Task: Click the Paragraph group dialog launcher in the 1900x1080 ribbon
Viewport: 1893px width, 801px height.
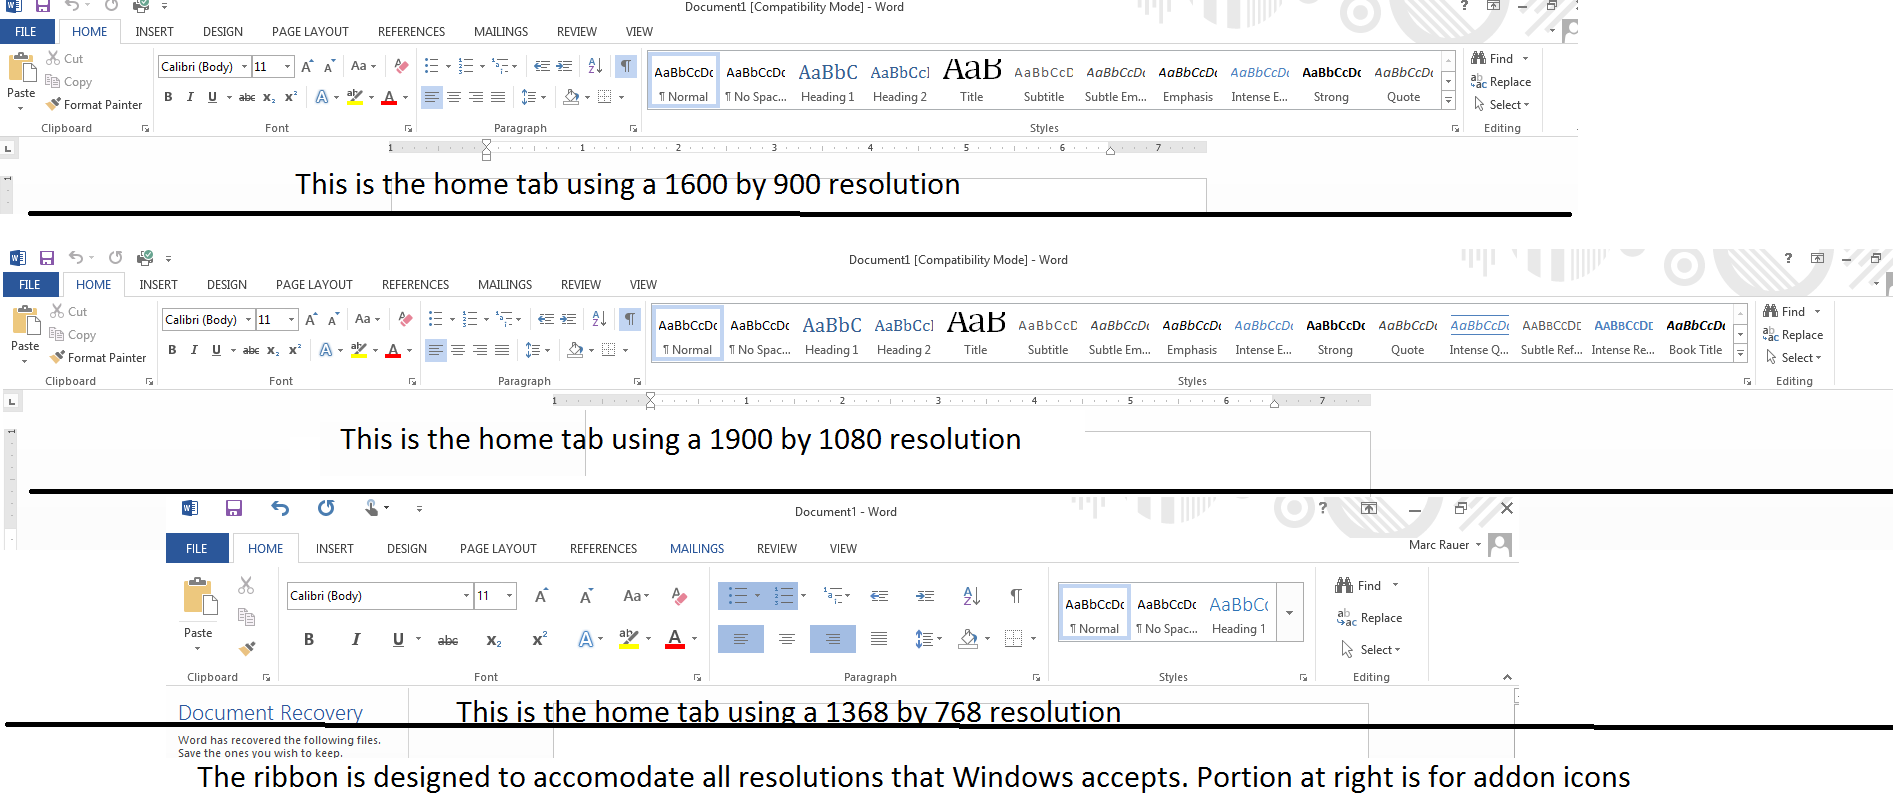Action: (x=637, y=381)
